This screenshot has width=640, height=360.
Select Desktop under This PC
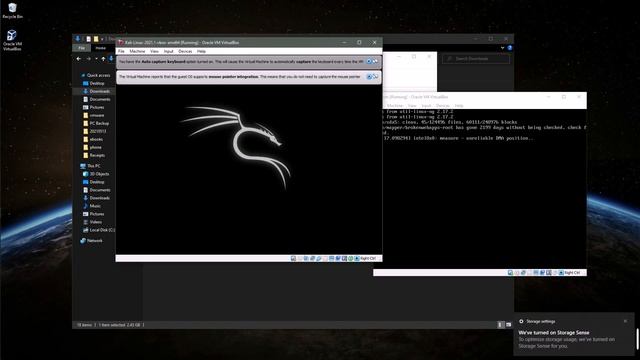[x=93, y=182]
